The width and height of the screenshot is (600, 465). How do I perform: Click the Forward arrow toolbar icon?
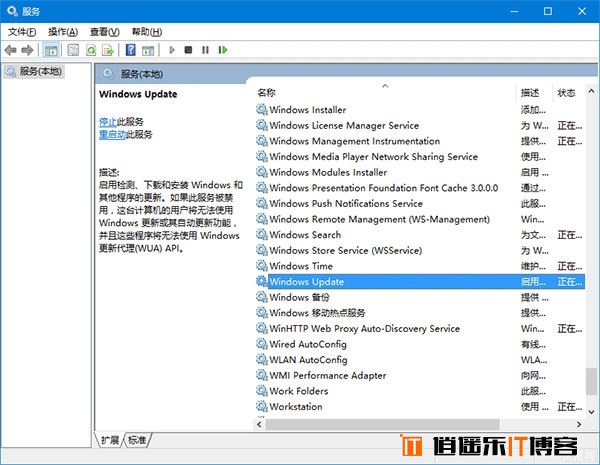(x=27, y=50)
